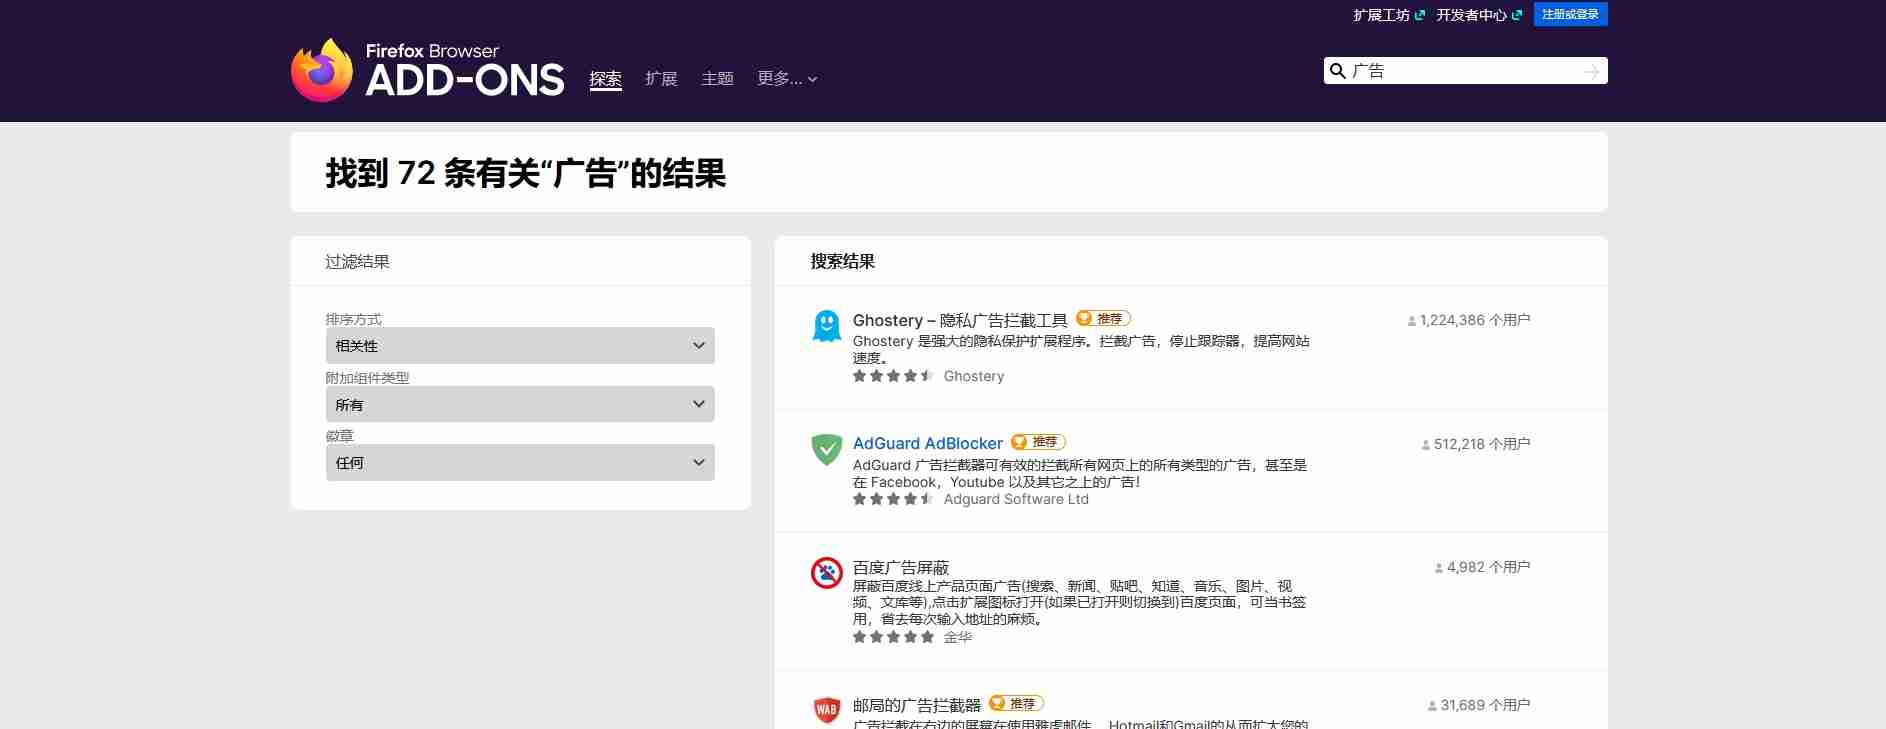Click the 注册或登录 button
Viewport: 1886px width, 729px height.
click(x=1570, y=14)
